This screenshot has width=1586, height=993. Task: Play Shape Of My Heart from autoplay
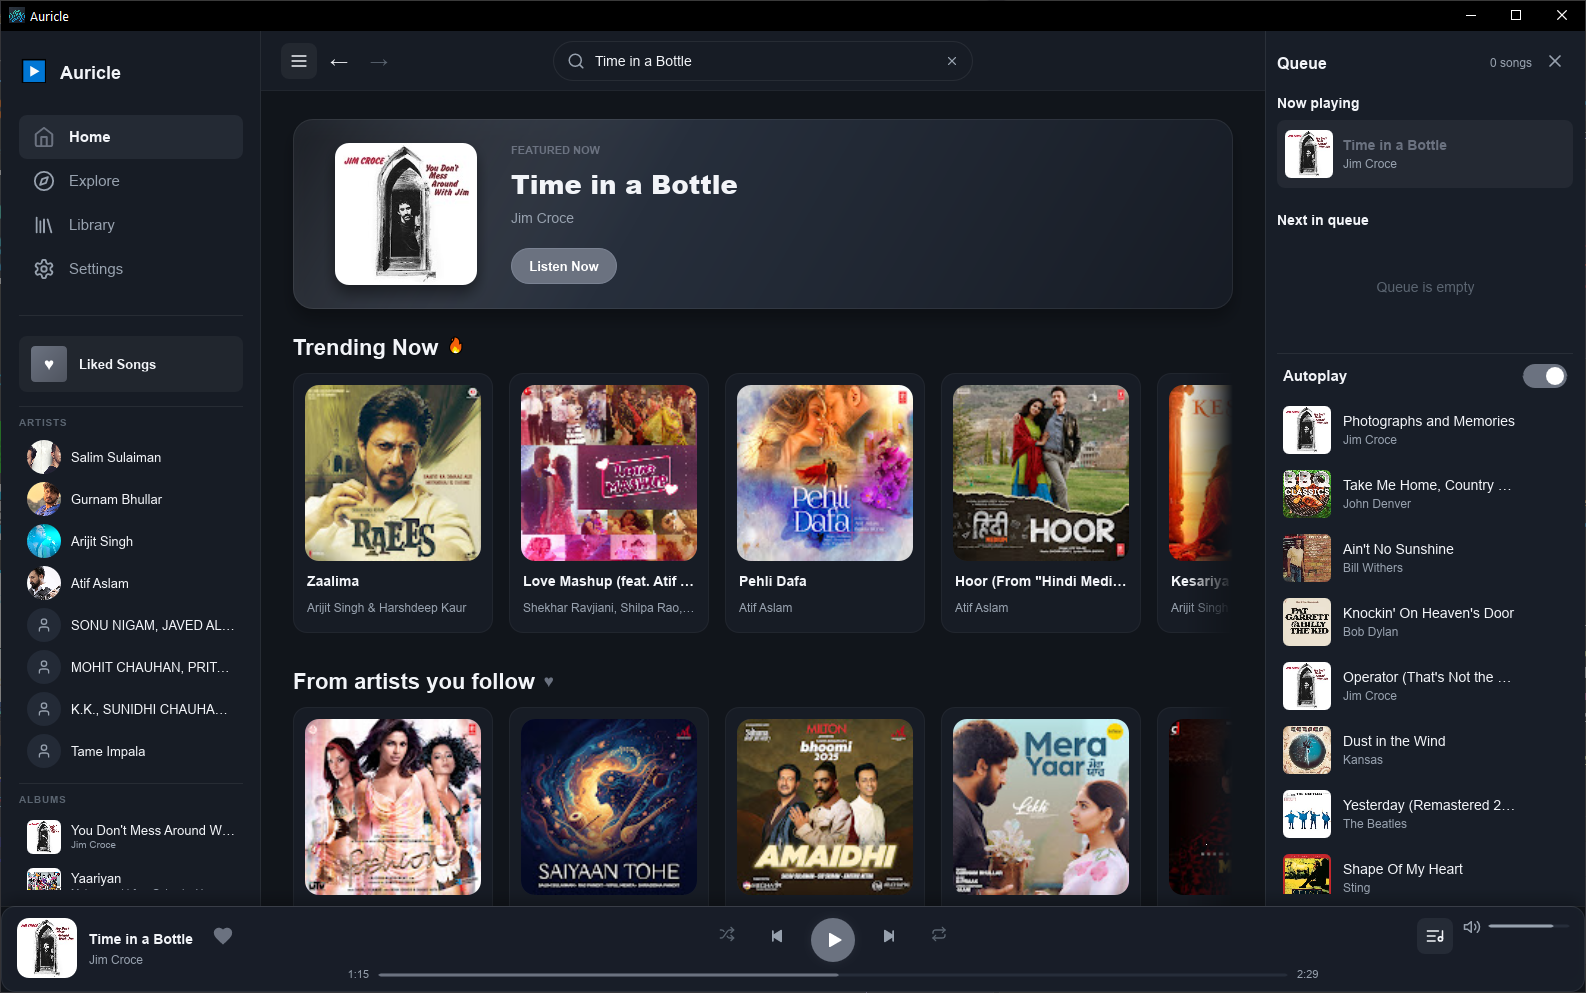click(1425, 877)
